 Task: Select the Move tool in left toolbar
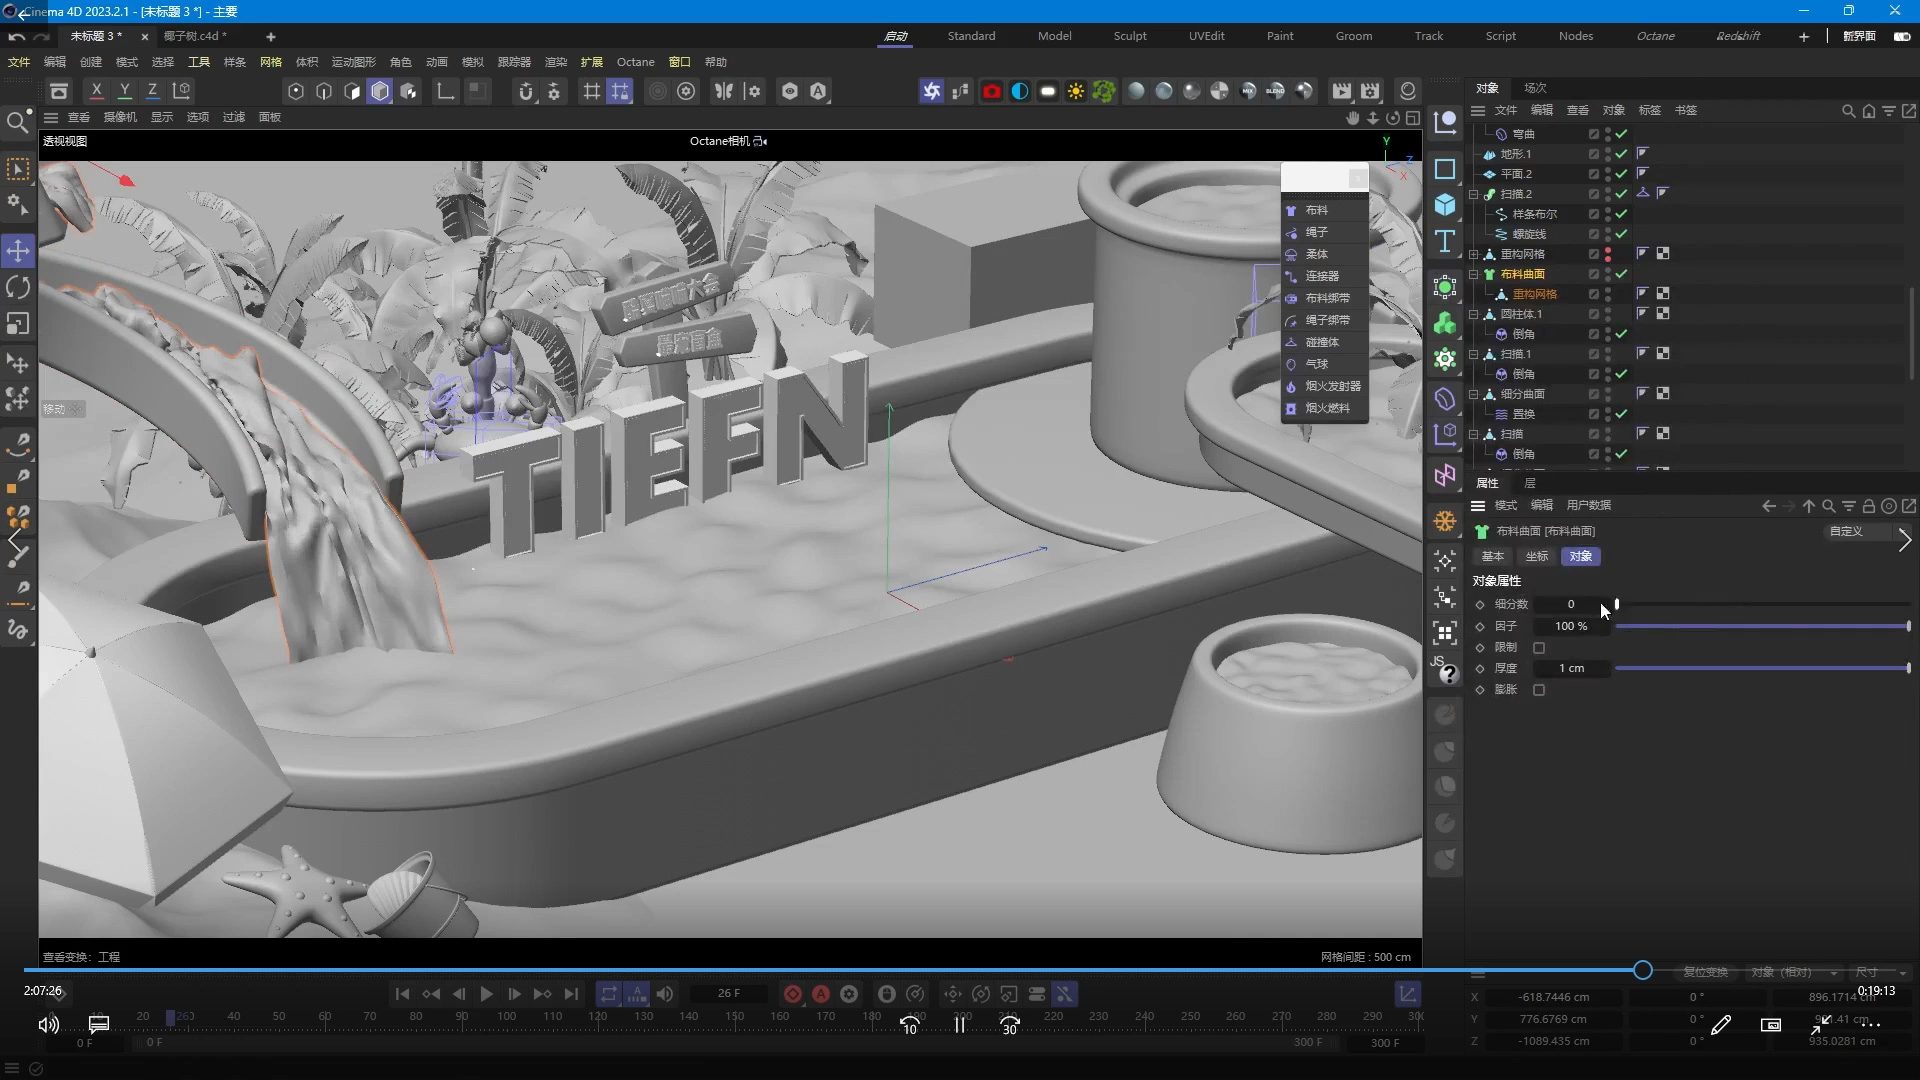tap(18, 251)
